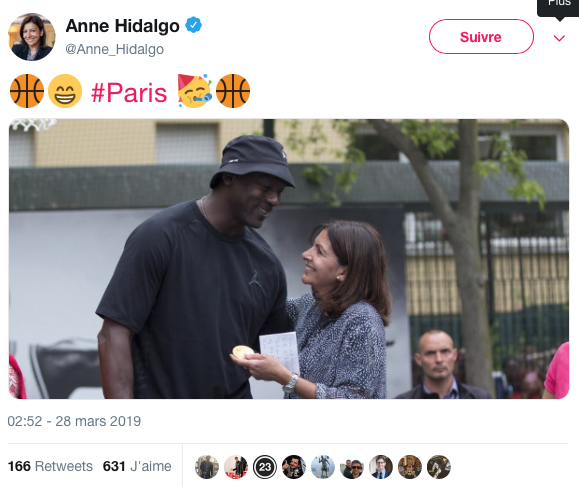Click the first basketball emoji in tweet
This screenshot has height=487, width=579.
coord(27,91)
